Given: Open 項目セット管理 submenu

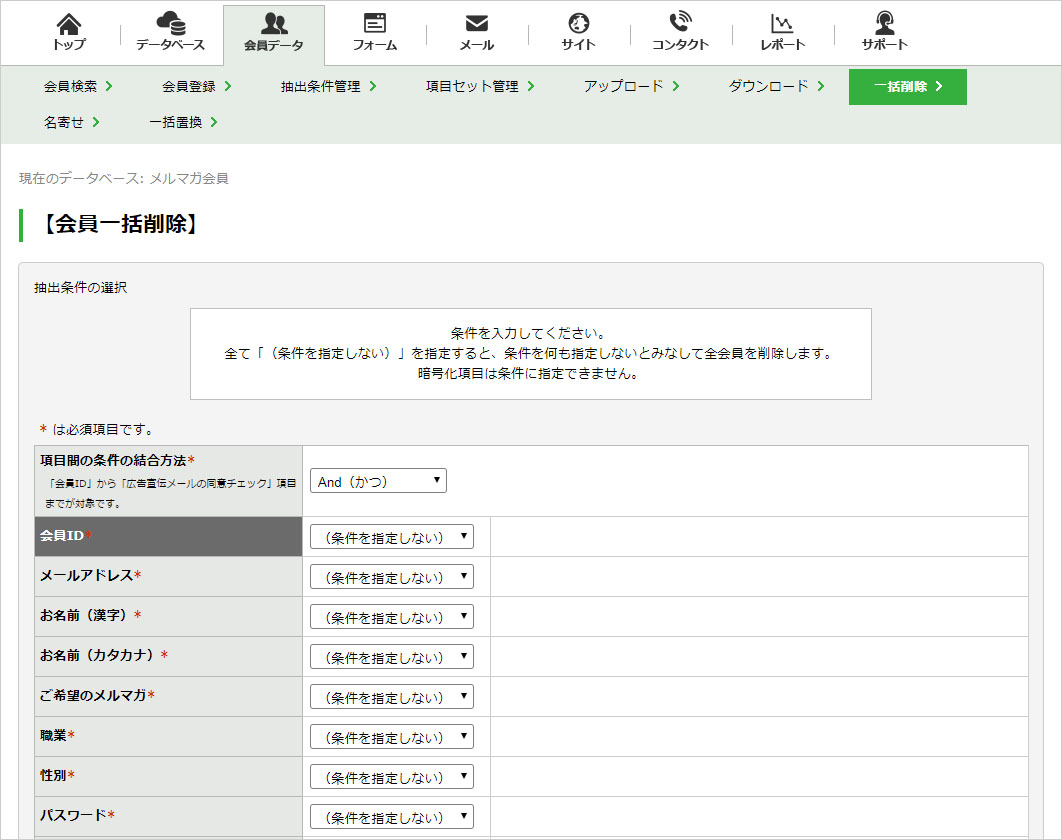Looking at the screenshot, I should point(480,87).
